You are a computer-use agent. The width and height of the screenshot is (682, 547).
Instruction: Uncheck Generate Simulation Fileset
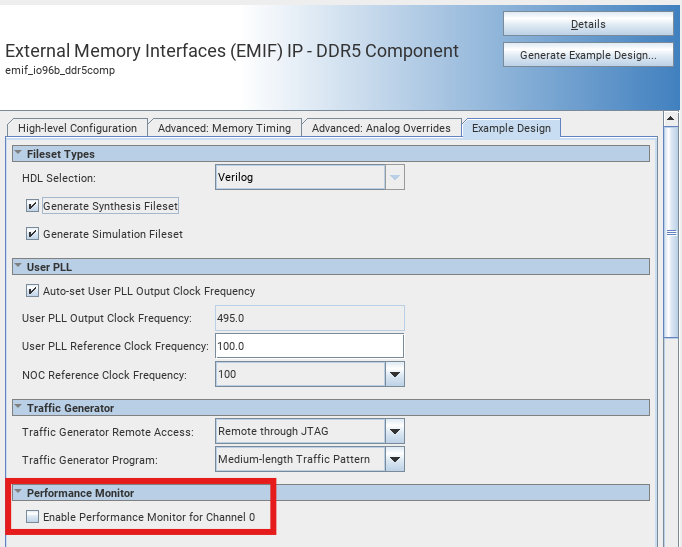pyautogui.click(x=33, y=234)
